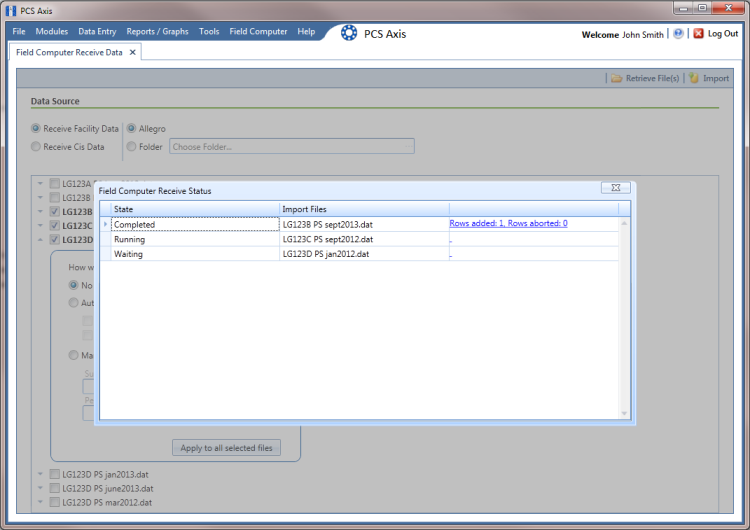Tick LG123D PS june2013.dat checkbox

click(x=55, y=488)
